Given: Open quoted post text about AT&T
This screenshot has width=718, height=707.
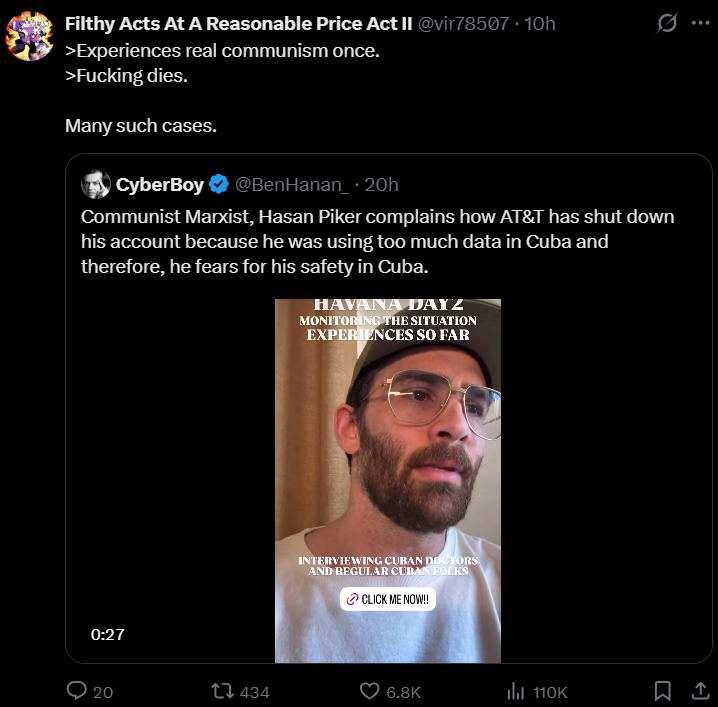Looking at the screenshot, I should pos(378,241).
